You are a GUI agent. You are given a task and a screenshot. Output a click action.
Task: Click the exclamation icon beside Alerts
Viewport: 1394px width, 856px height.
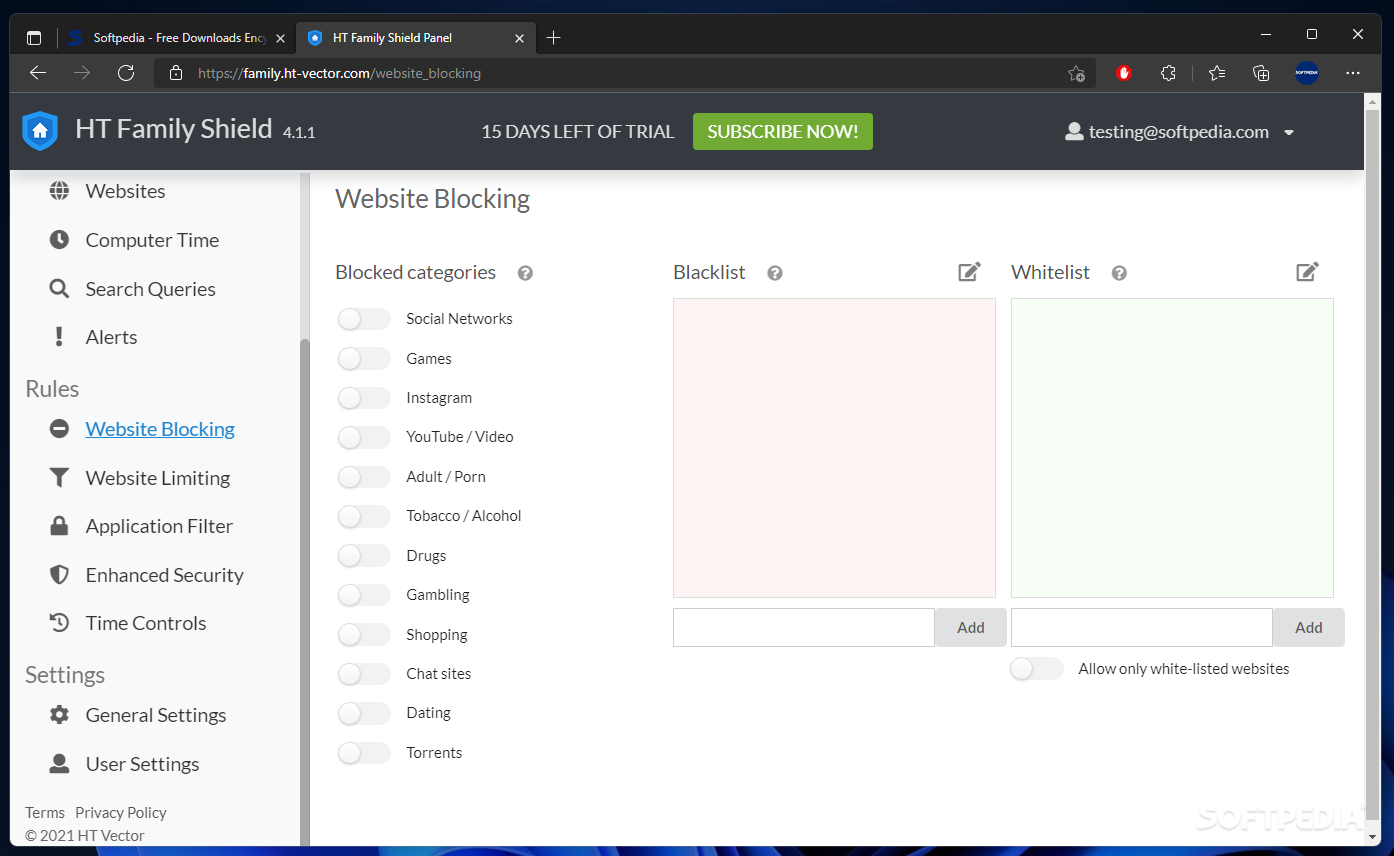[59, 337]
